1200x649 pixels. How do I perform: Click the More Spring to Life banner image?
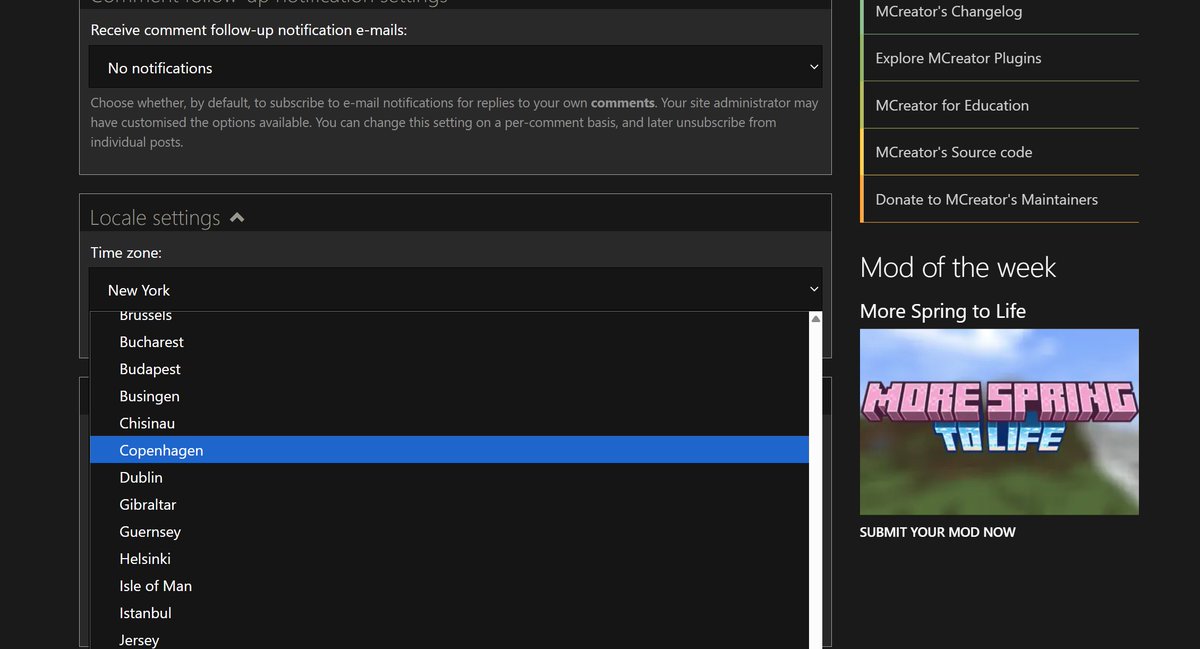pyautogui.click(x=999, y=421)
